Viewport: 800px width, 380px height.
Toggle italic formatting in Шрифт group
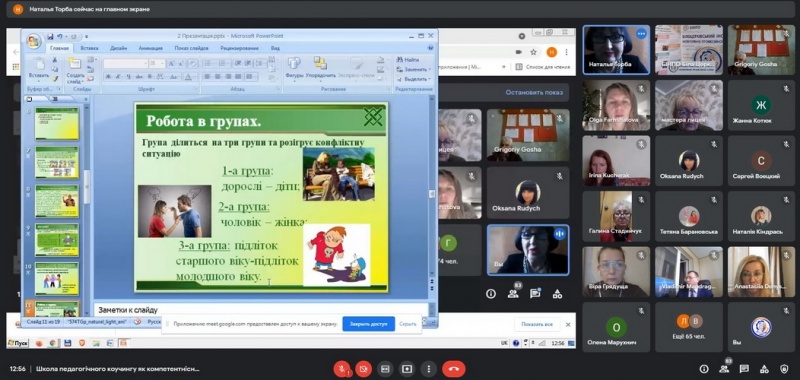[x=118, y=77]
